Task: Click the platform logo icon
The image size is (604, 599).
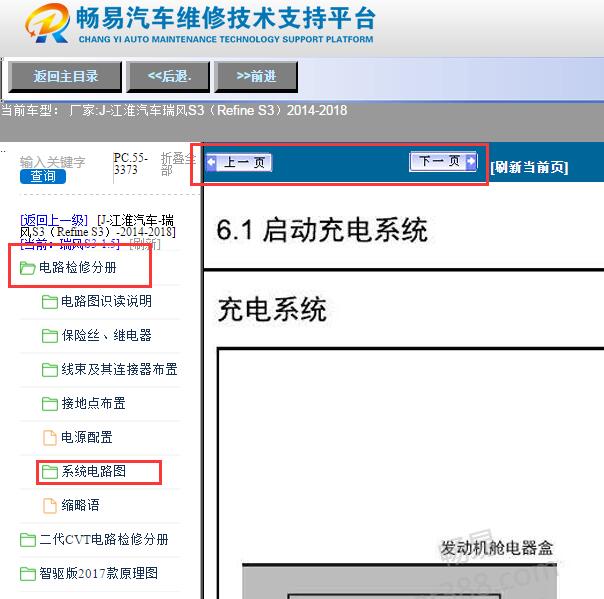Action: click(48, 23)
